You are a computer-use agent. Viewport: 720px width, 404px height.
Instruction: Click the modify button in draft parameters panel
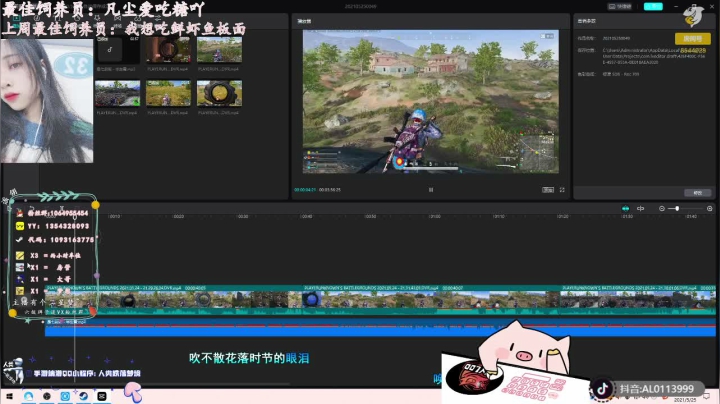click(698, 193)
